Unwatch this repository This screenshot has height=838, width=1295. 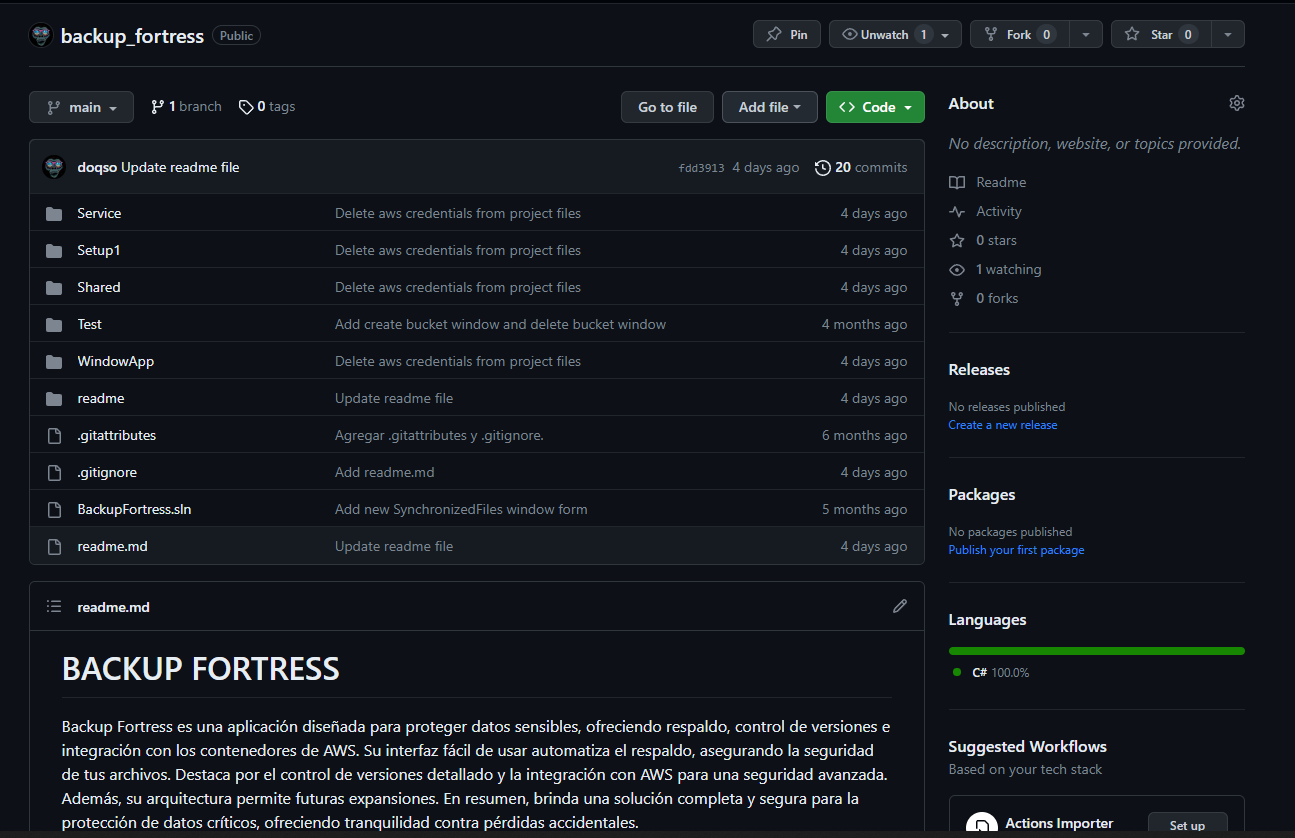(x=883, y=33)
